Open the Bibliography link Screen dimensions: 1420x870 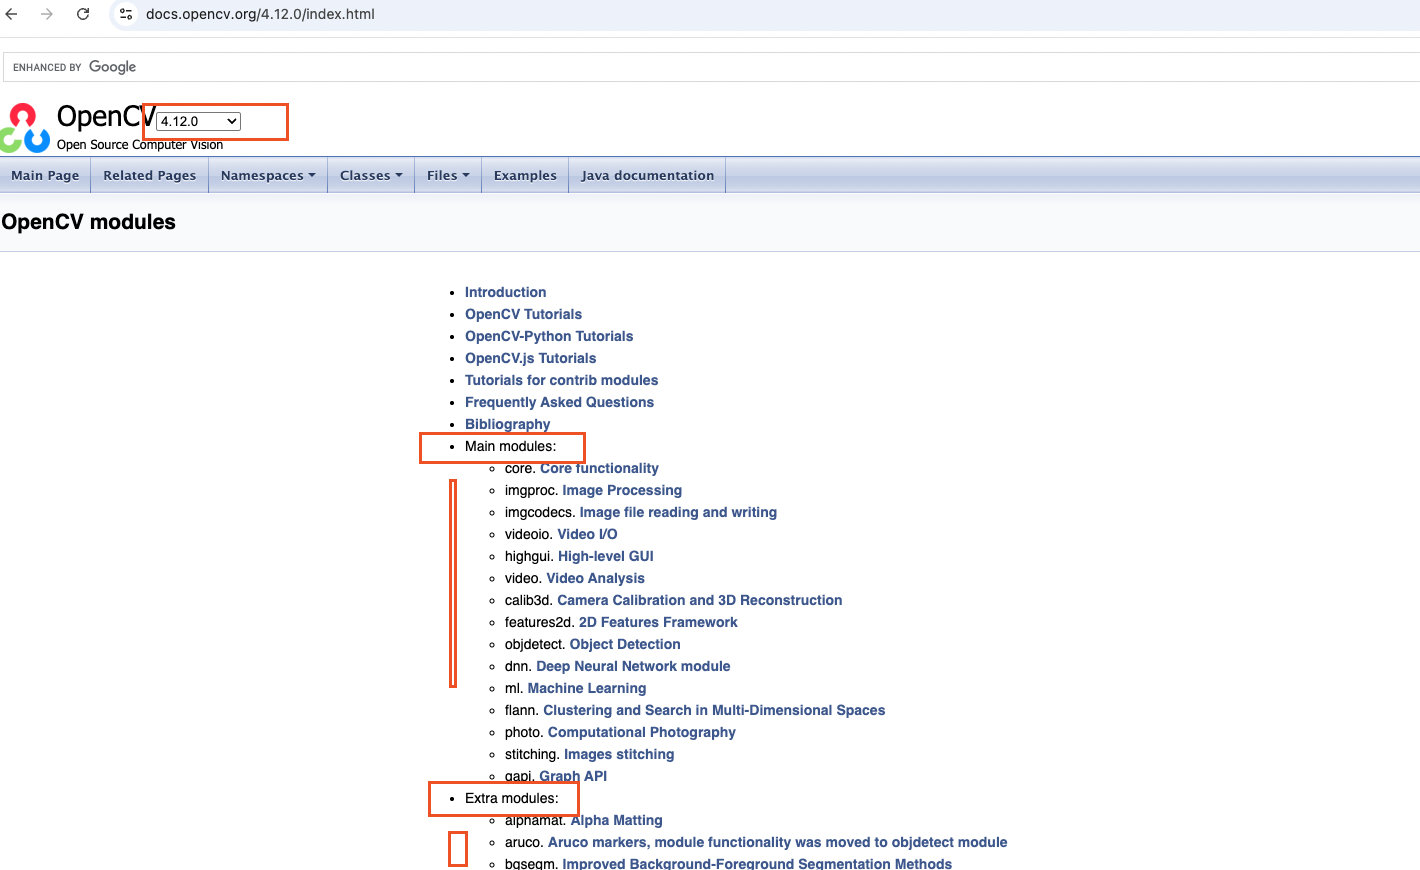pyautogui.click(x=507, y=424)
